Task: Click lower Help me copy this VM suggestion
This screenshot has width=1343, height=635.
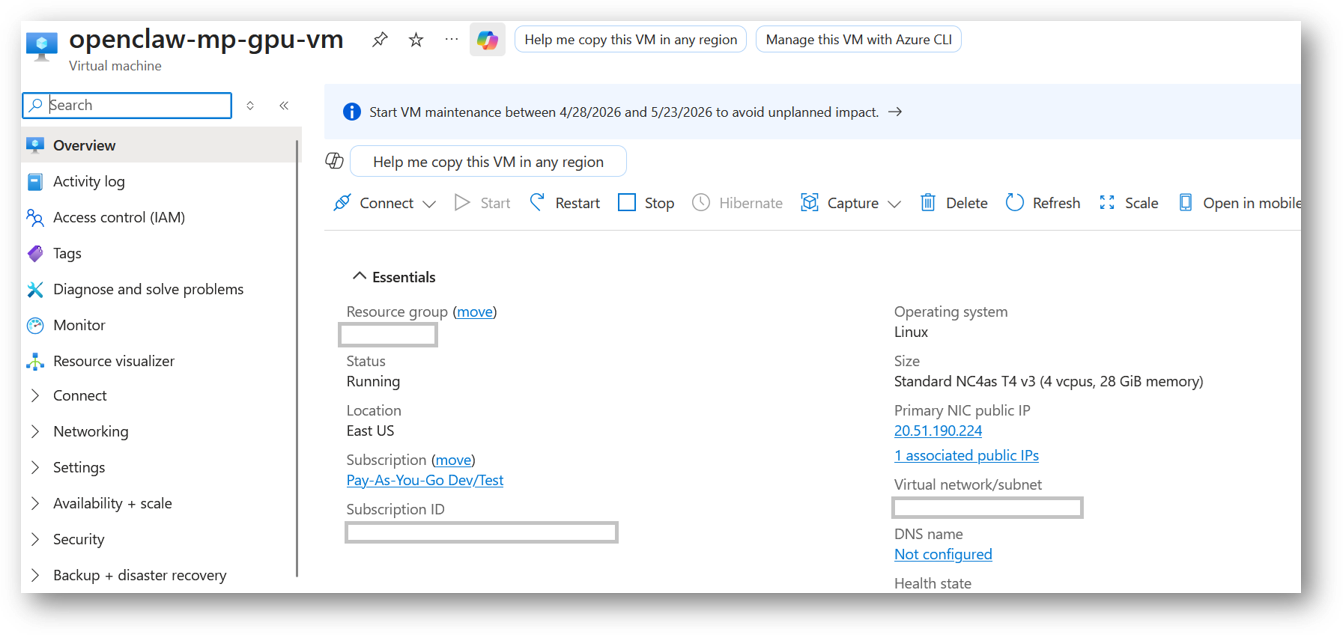Action: click(x=488, y=161)
